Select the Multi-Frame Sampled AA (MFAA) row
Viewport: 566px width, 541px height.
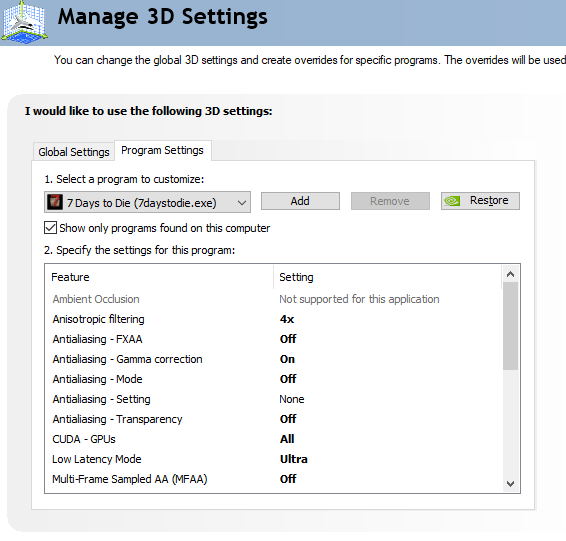pyautogui.click(x=273, y=479)
